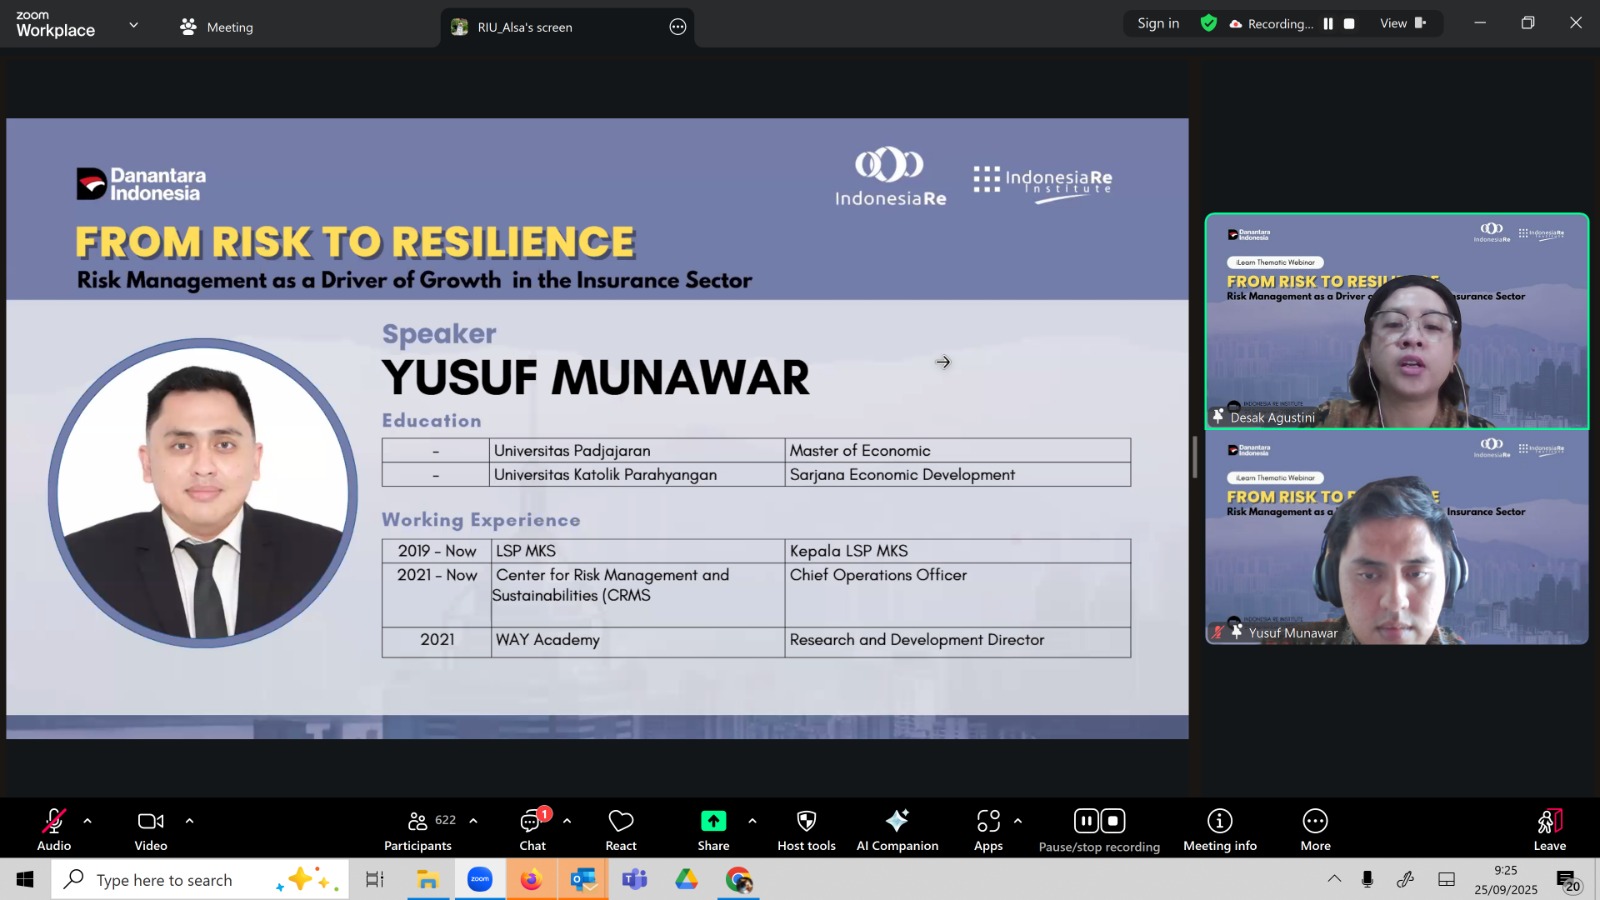Expand audio options arrow next to Audio
This screenshot has height=900, width=1600.
(x=88, y=821)
